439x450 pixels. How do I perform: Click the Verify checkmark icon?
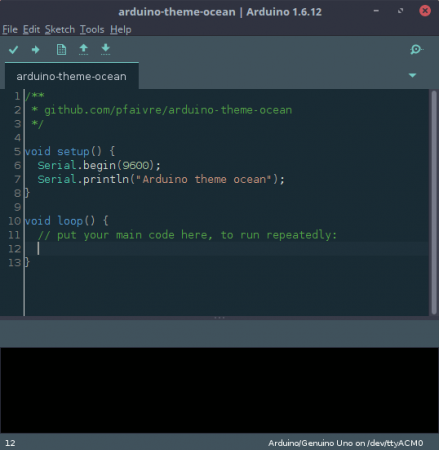14,50
